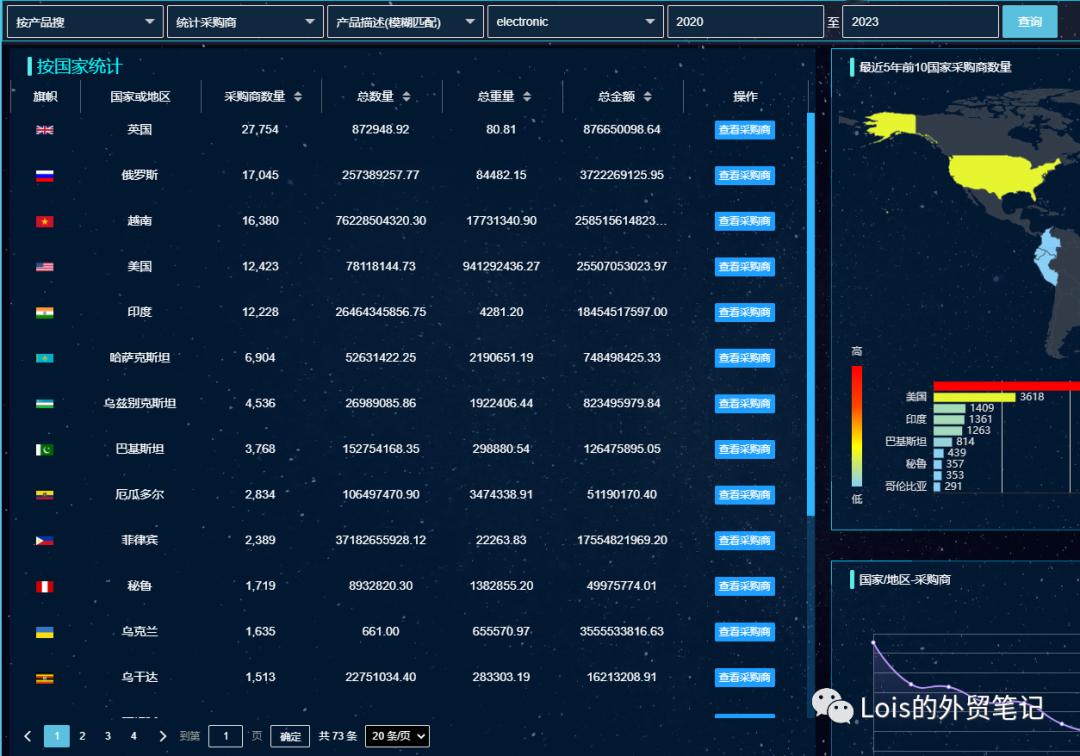1080x756 pixels.
Task: Expand the 统计采购商 dropdown
Action: [244, 21]
